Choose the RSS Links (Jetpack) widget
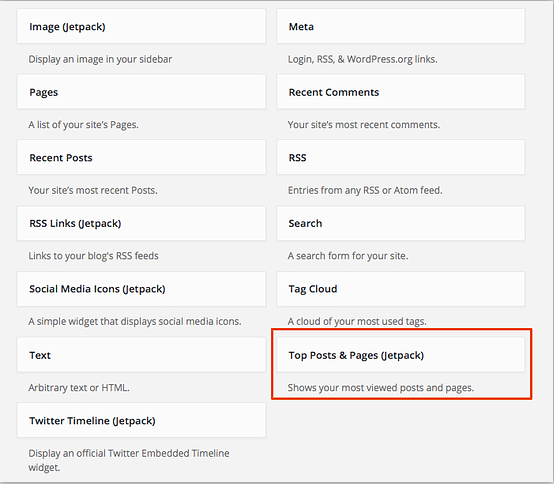Image resolution: width=554 pixels, height=484 pixels. [x=141, y=223]
